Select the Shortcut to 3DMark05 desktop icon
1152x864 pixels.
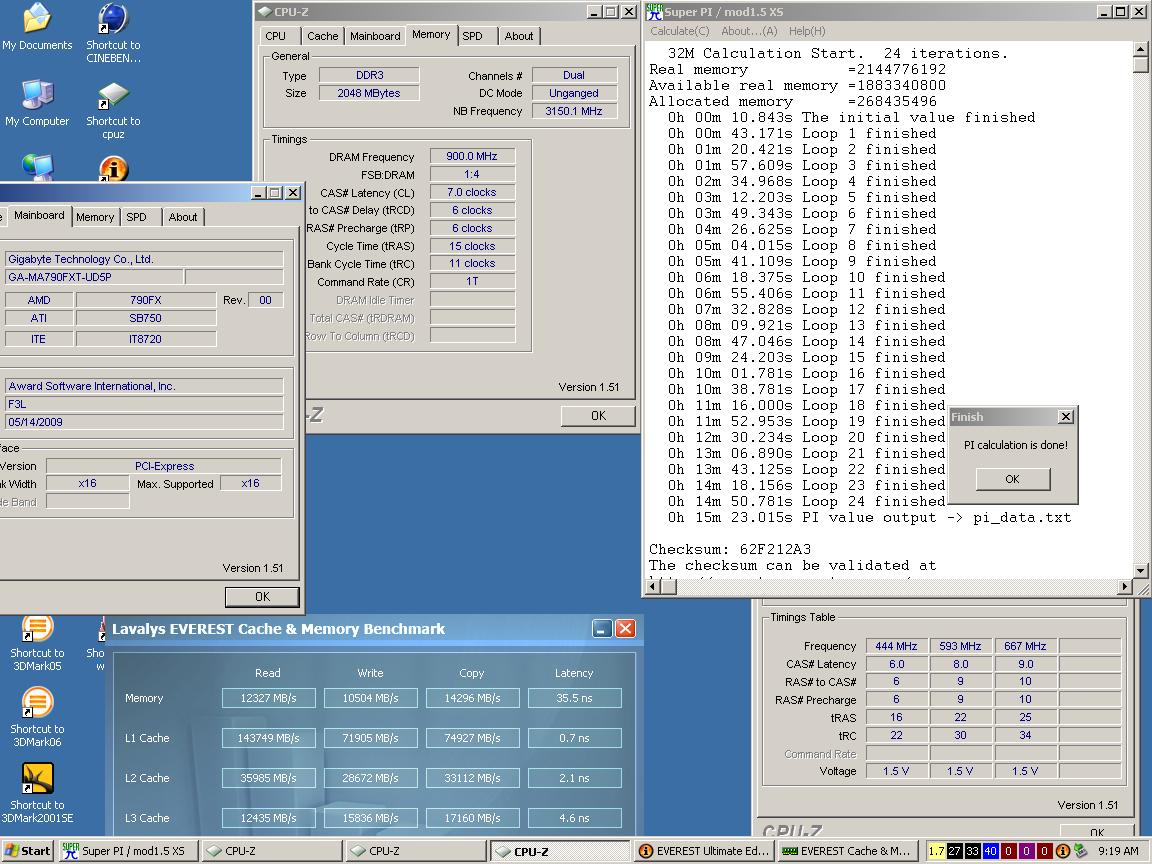(x=37, y=644)
